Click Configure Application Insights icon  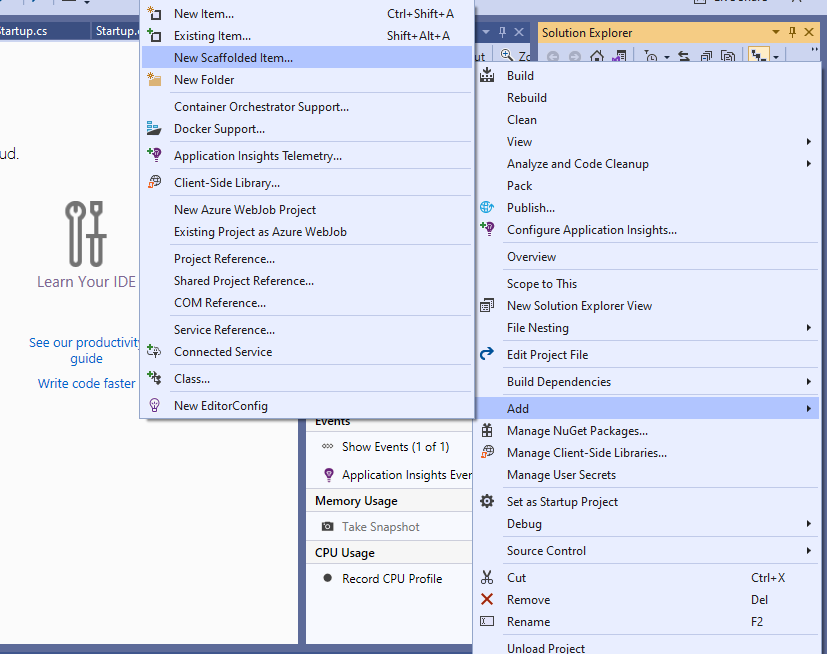[x=487, y=228]
